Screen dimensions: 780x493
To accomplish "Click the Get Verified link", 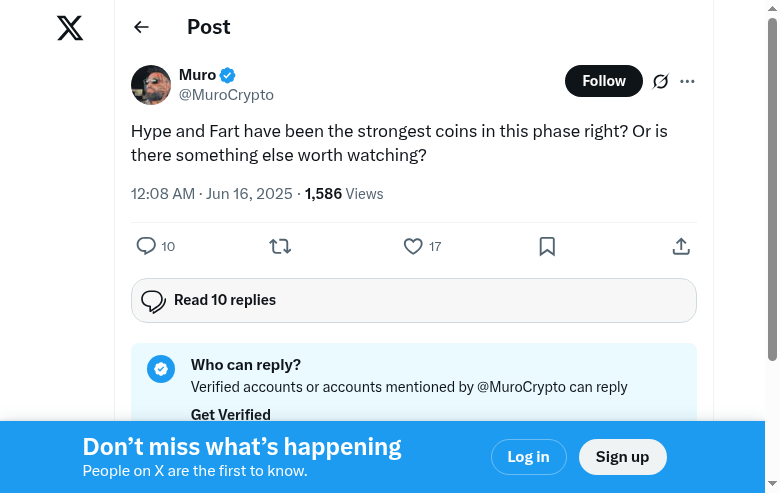I will (x=230, y=414).
